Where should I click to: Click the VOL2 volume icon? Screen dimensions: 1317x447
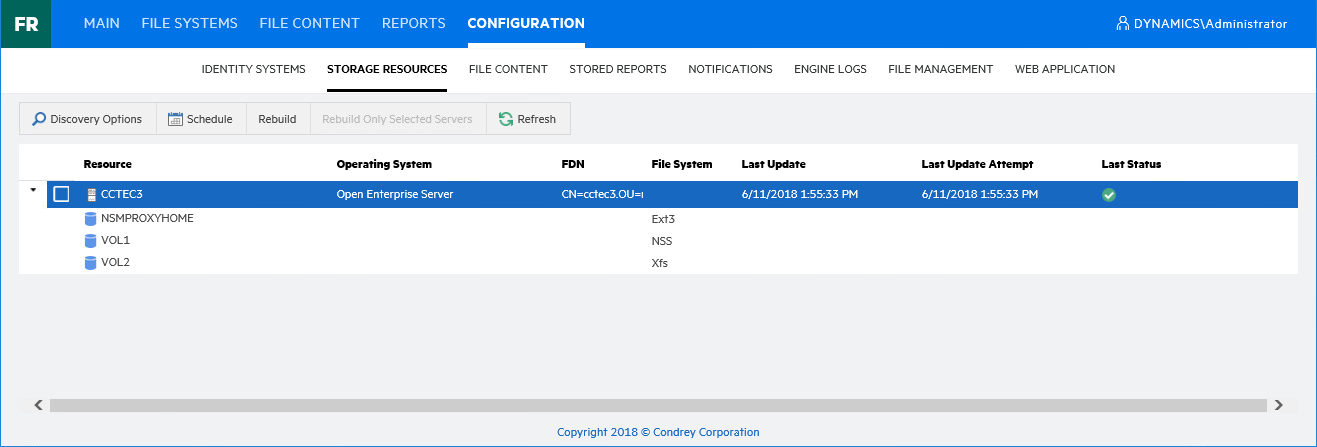[91, 263]
